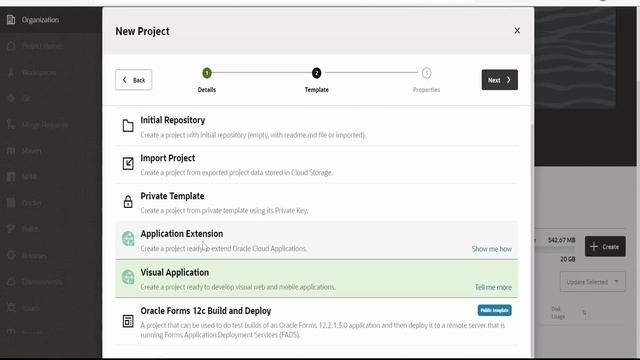The image size is (640, 360).
Task: Open the Docker sidebar icon
Action: [11, 203]
